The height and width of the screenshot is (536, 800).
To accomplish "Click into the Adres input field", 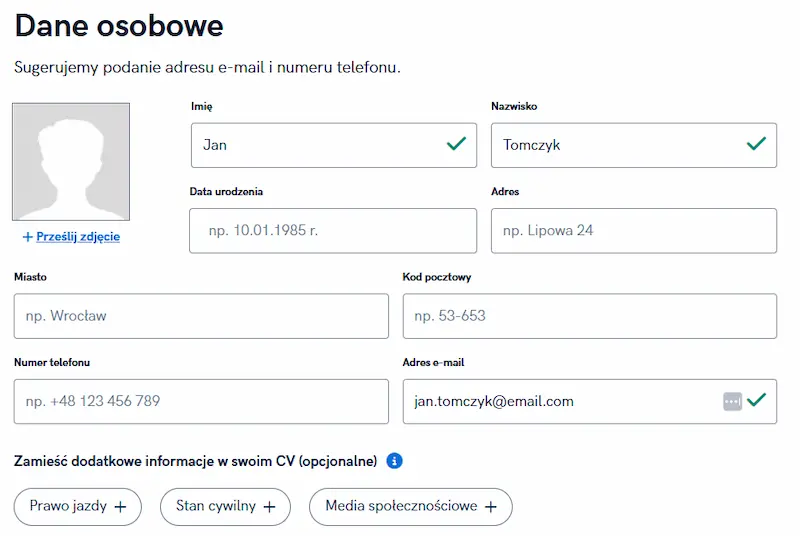I will 634,231.
